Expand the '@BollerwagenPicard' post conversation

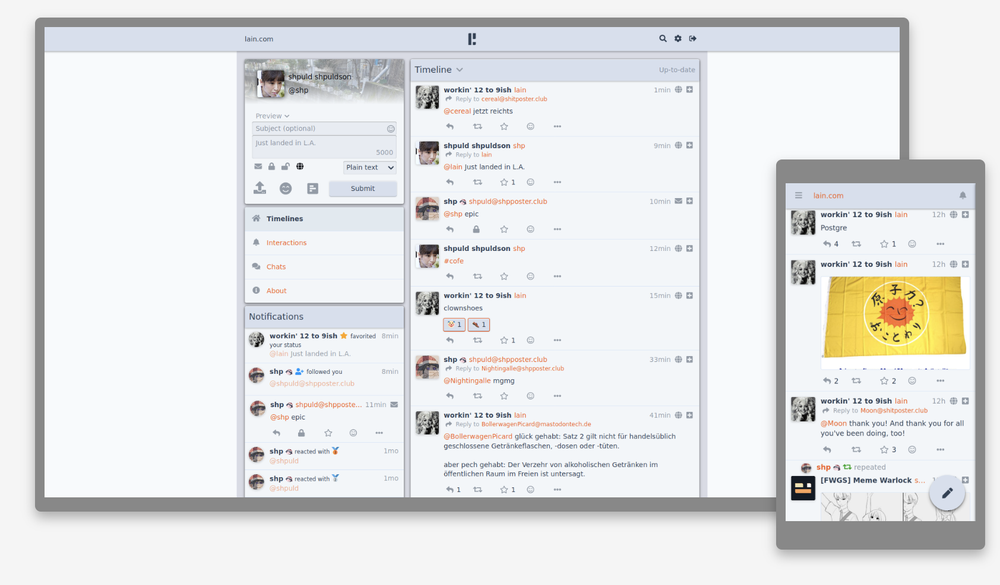click(x=689, y=415)
